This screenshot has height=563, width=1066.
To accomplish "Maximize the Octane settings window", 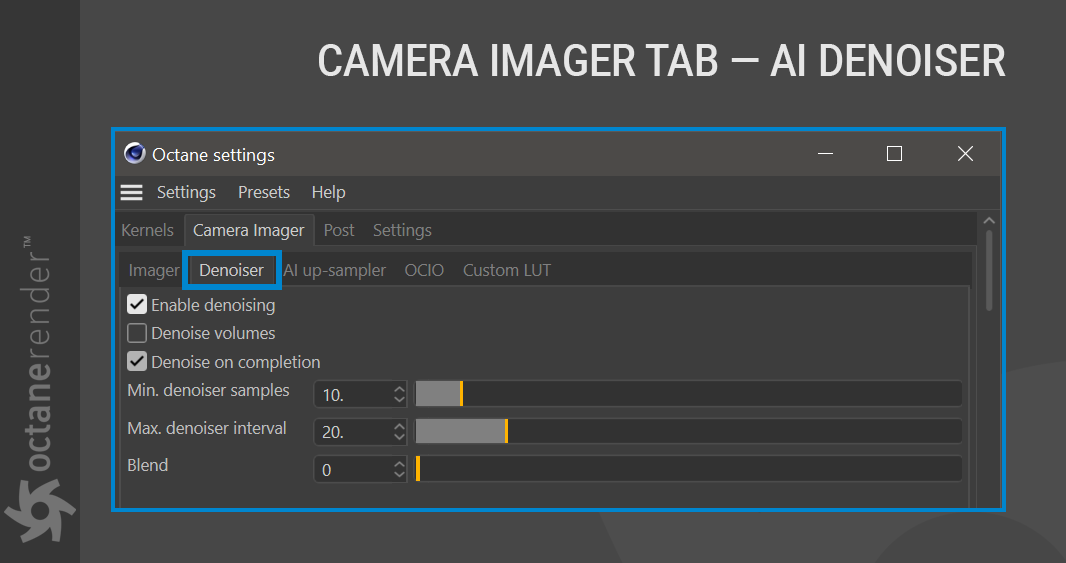I will coord(894,154).
